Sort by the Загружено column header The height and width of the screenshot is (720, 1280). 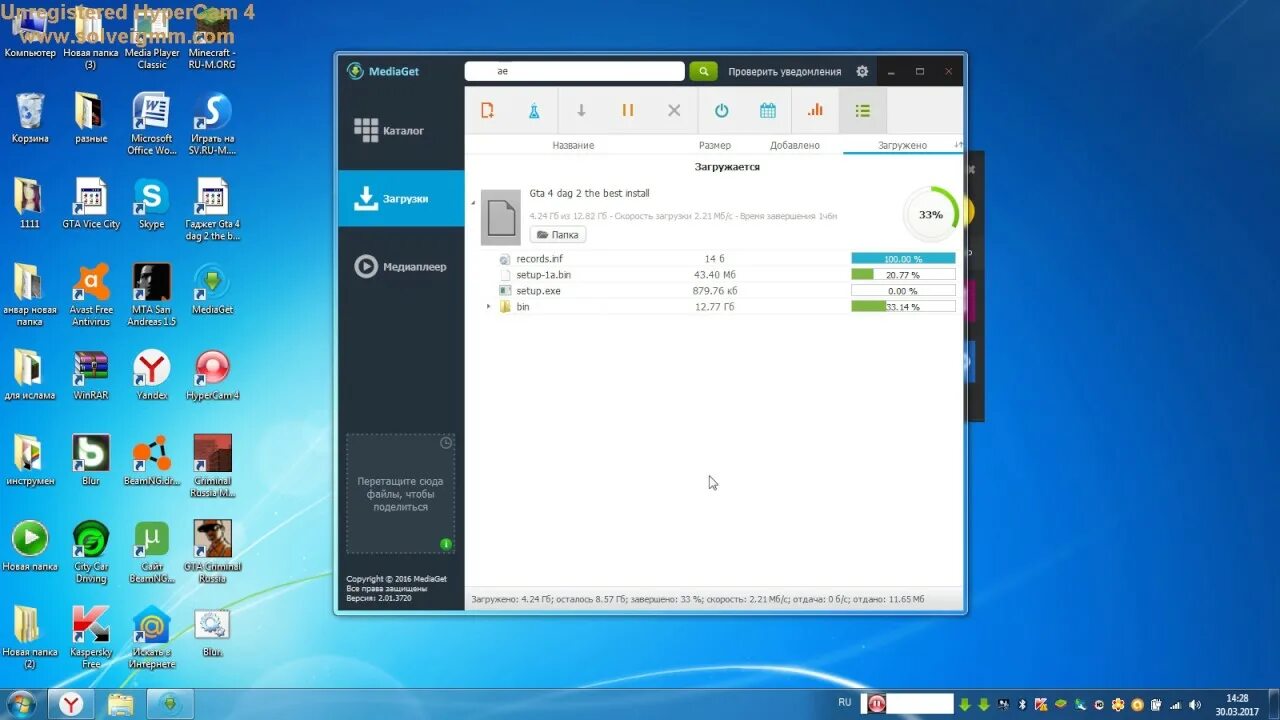coord(903,145)
